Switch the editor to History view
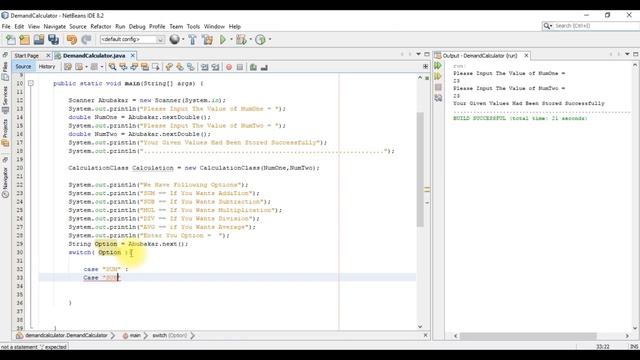The height and width of the screenshot is (360, 640). pyautogui.click(x=47, y=67)
